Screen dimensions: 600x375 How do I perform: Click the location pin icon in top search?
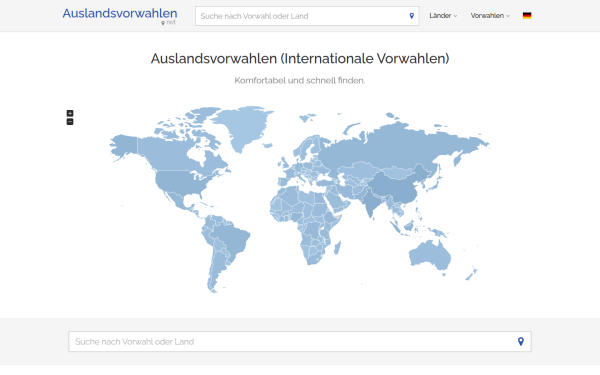coord(412,16)
